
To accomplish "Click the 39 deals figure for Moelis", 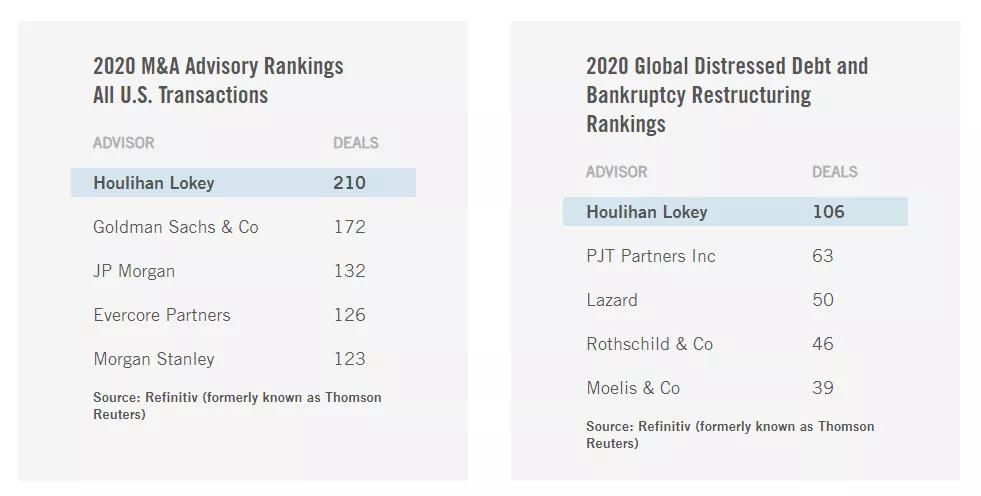I will 823,388.
